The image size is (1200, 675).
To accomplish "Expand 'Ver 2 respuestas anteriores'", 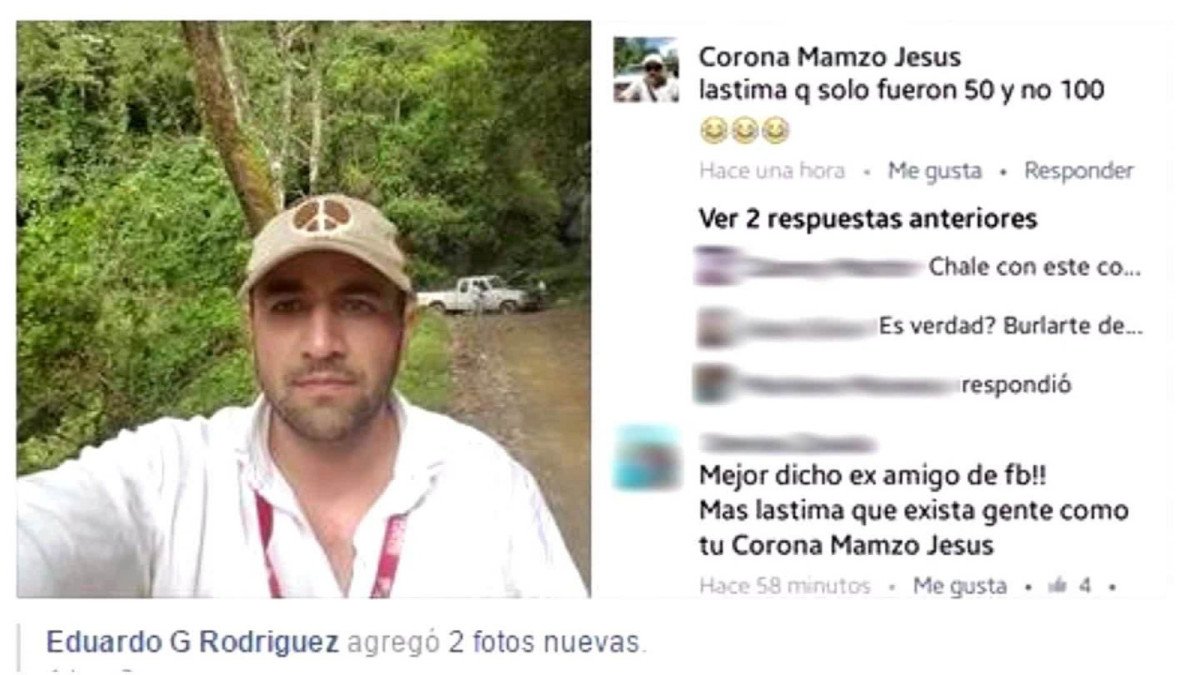I will click(867, 217).
